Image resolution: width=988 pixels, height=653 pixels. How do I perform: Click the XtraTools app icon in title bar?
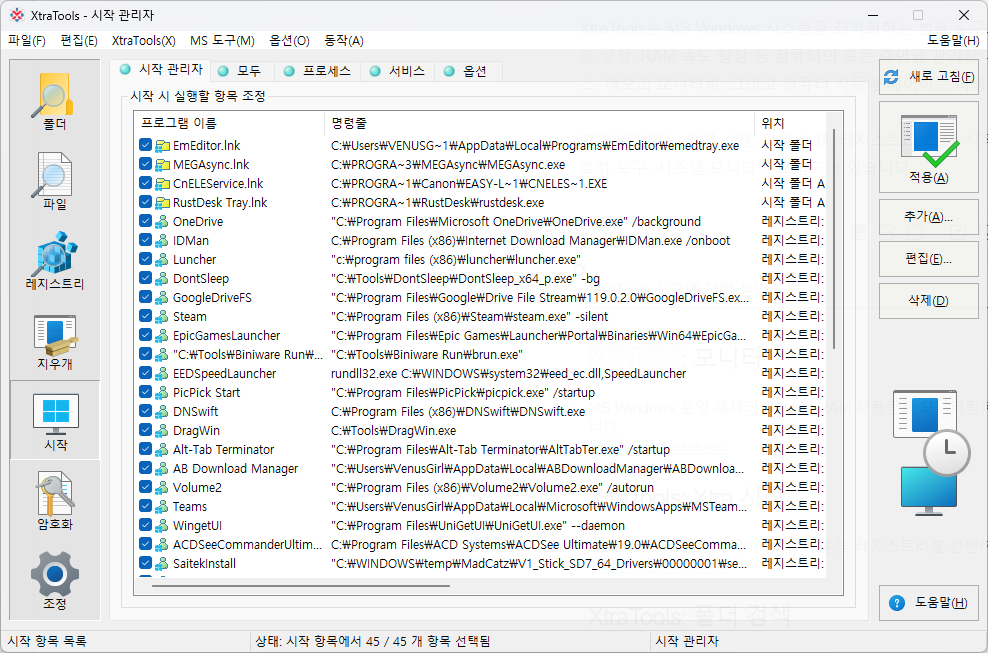click(17, 15)
